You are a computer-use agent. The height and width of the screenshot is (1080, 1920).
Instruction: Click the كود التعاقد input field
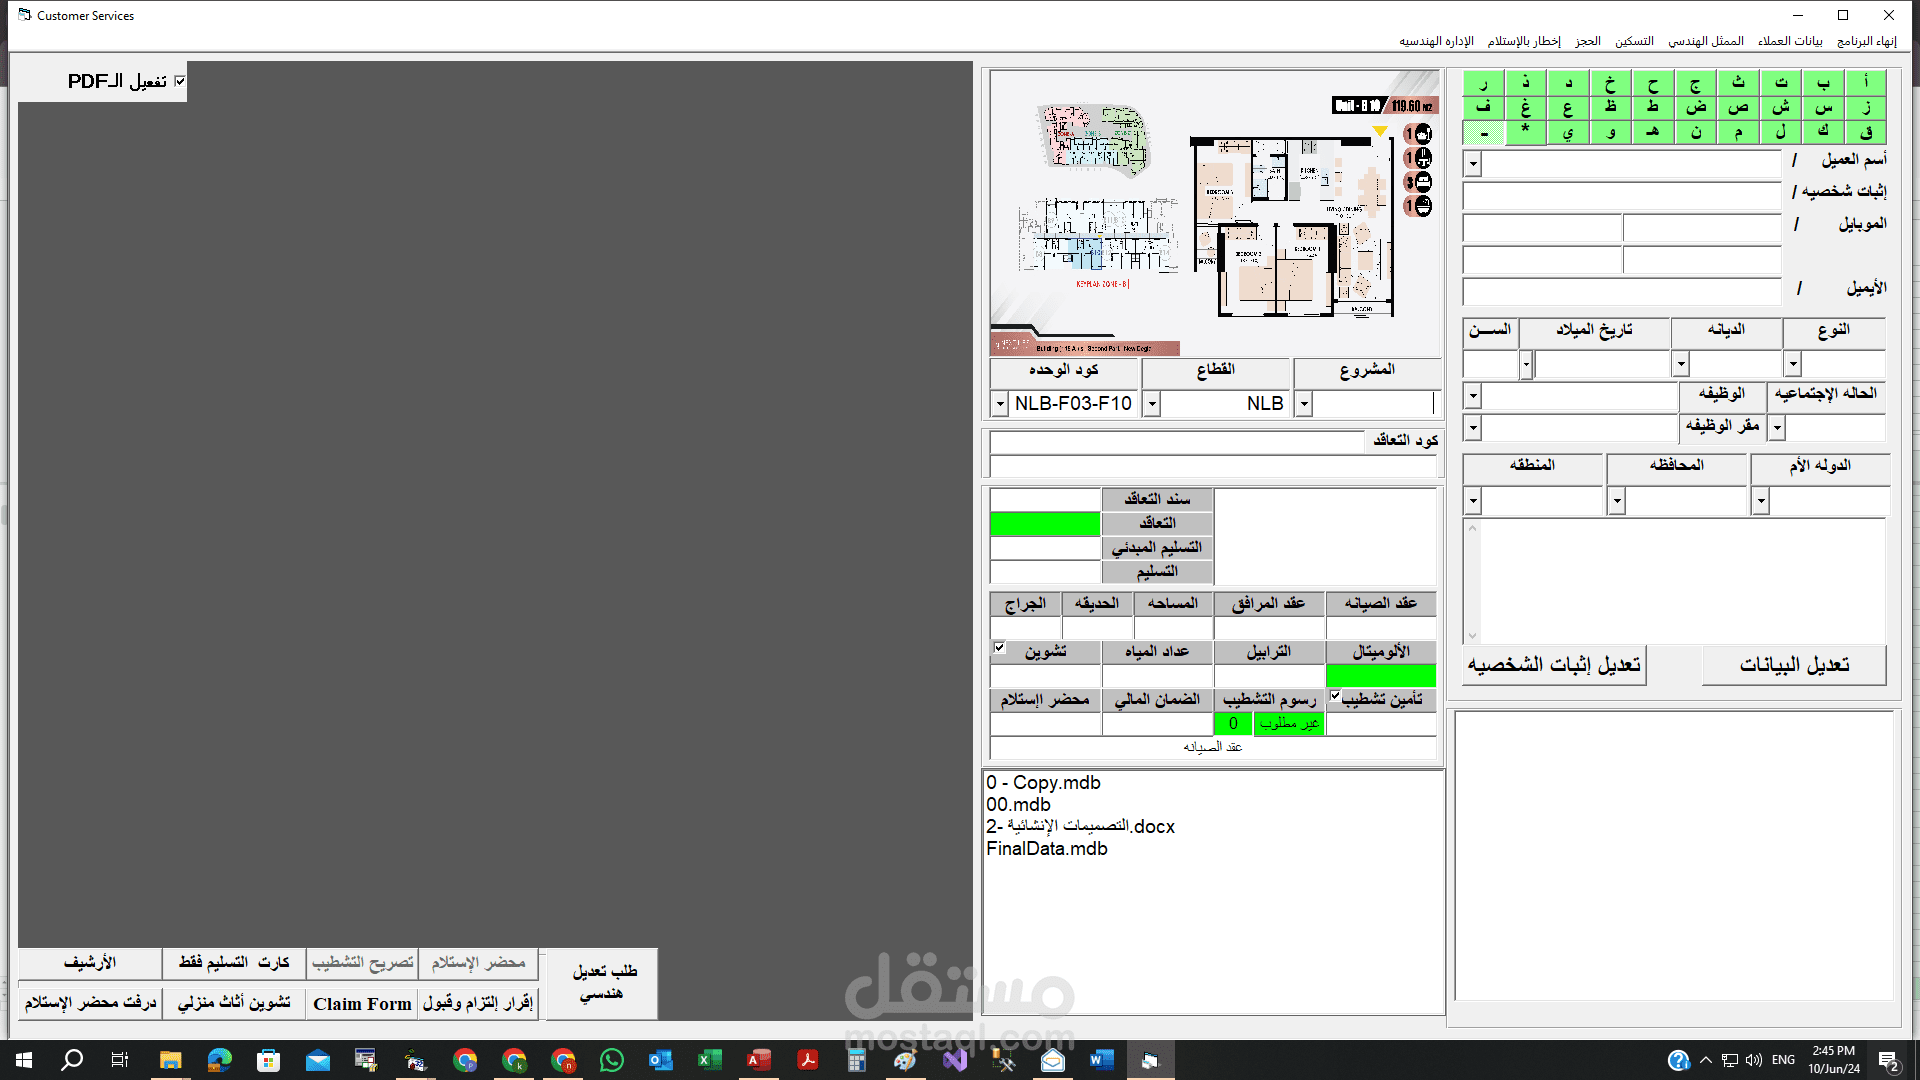point(1177,441)
